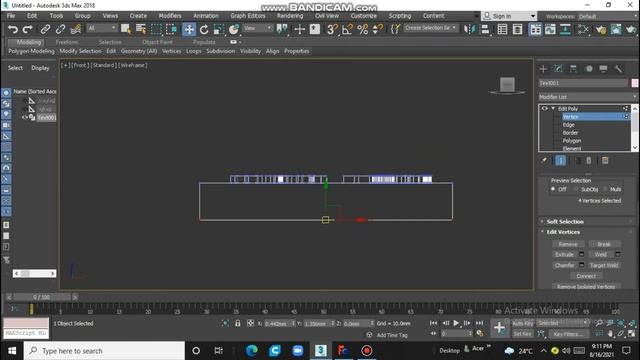Screen dimensions: 640x360
Task: Open the Workspaces Default dropdown
Action: pos(607,16)
